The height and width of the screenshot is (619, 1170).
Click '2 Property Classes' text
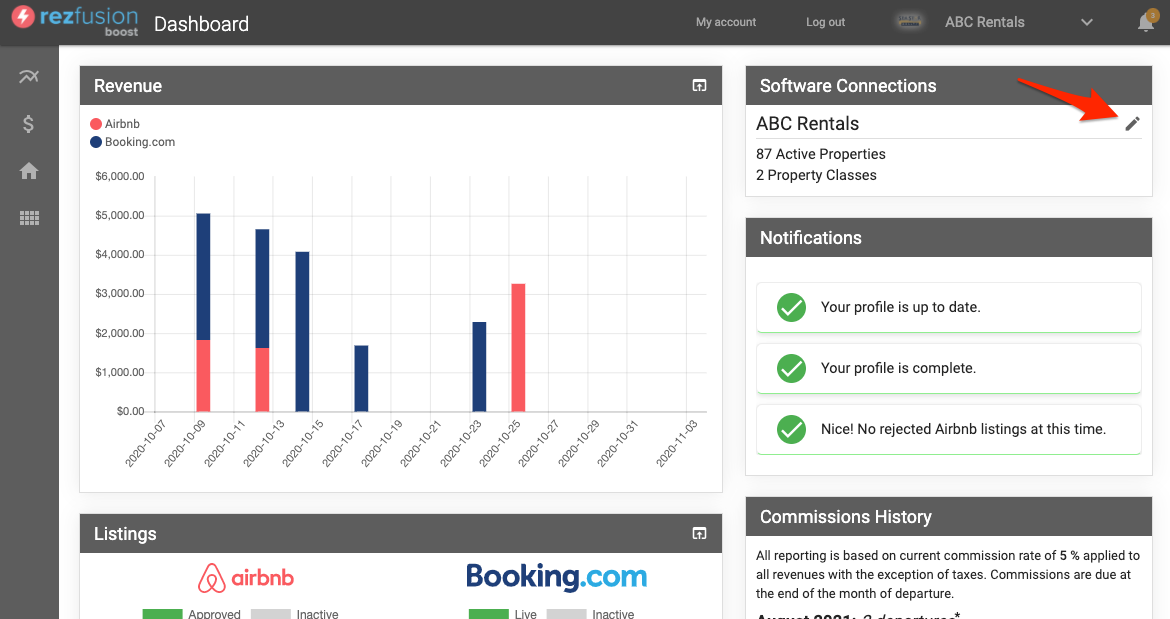click(816, 175)
